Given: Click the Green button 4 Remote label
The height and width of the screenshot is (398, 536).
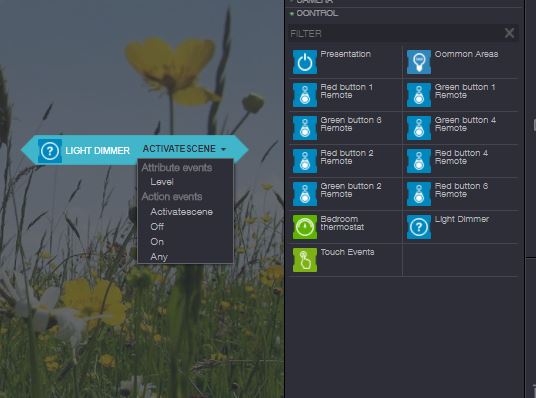Looking at the screenshot, I should 465,124.
